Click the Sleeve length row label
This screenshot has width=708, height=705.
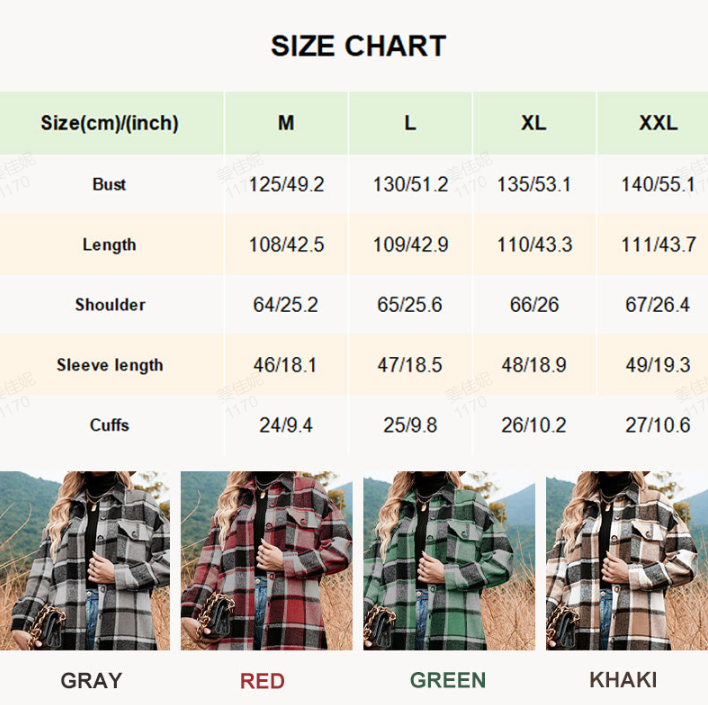tap(110, 365)
